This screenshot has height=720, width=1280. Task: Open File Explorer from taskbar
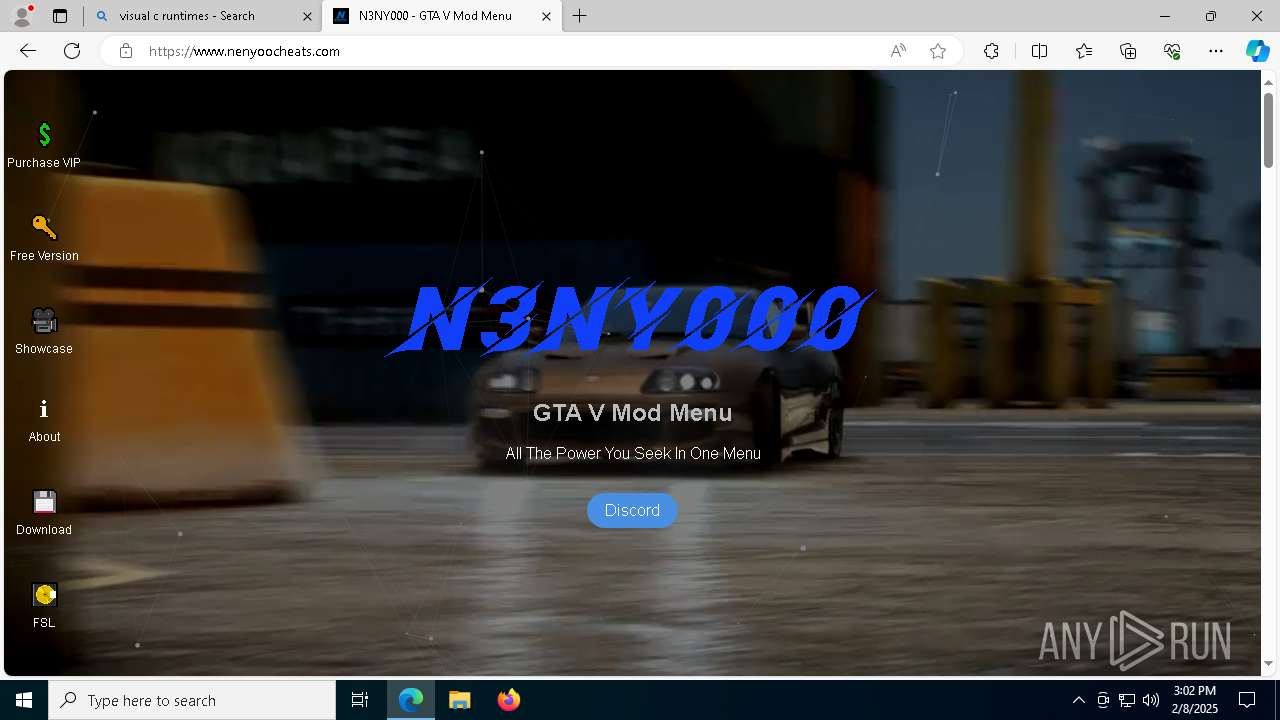(459, 700)
